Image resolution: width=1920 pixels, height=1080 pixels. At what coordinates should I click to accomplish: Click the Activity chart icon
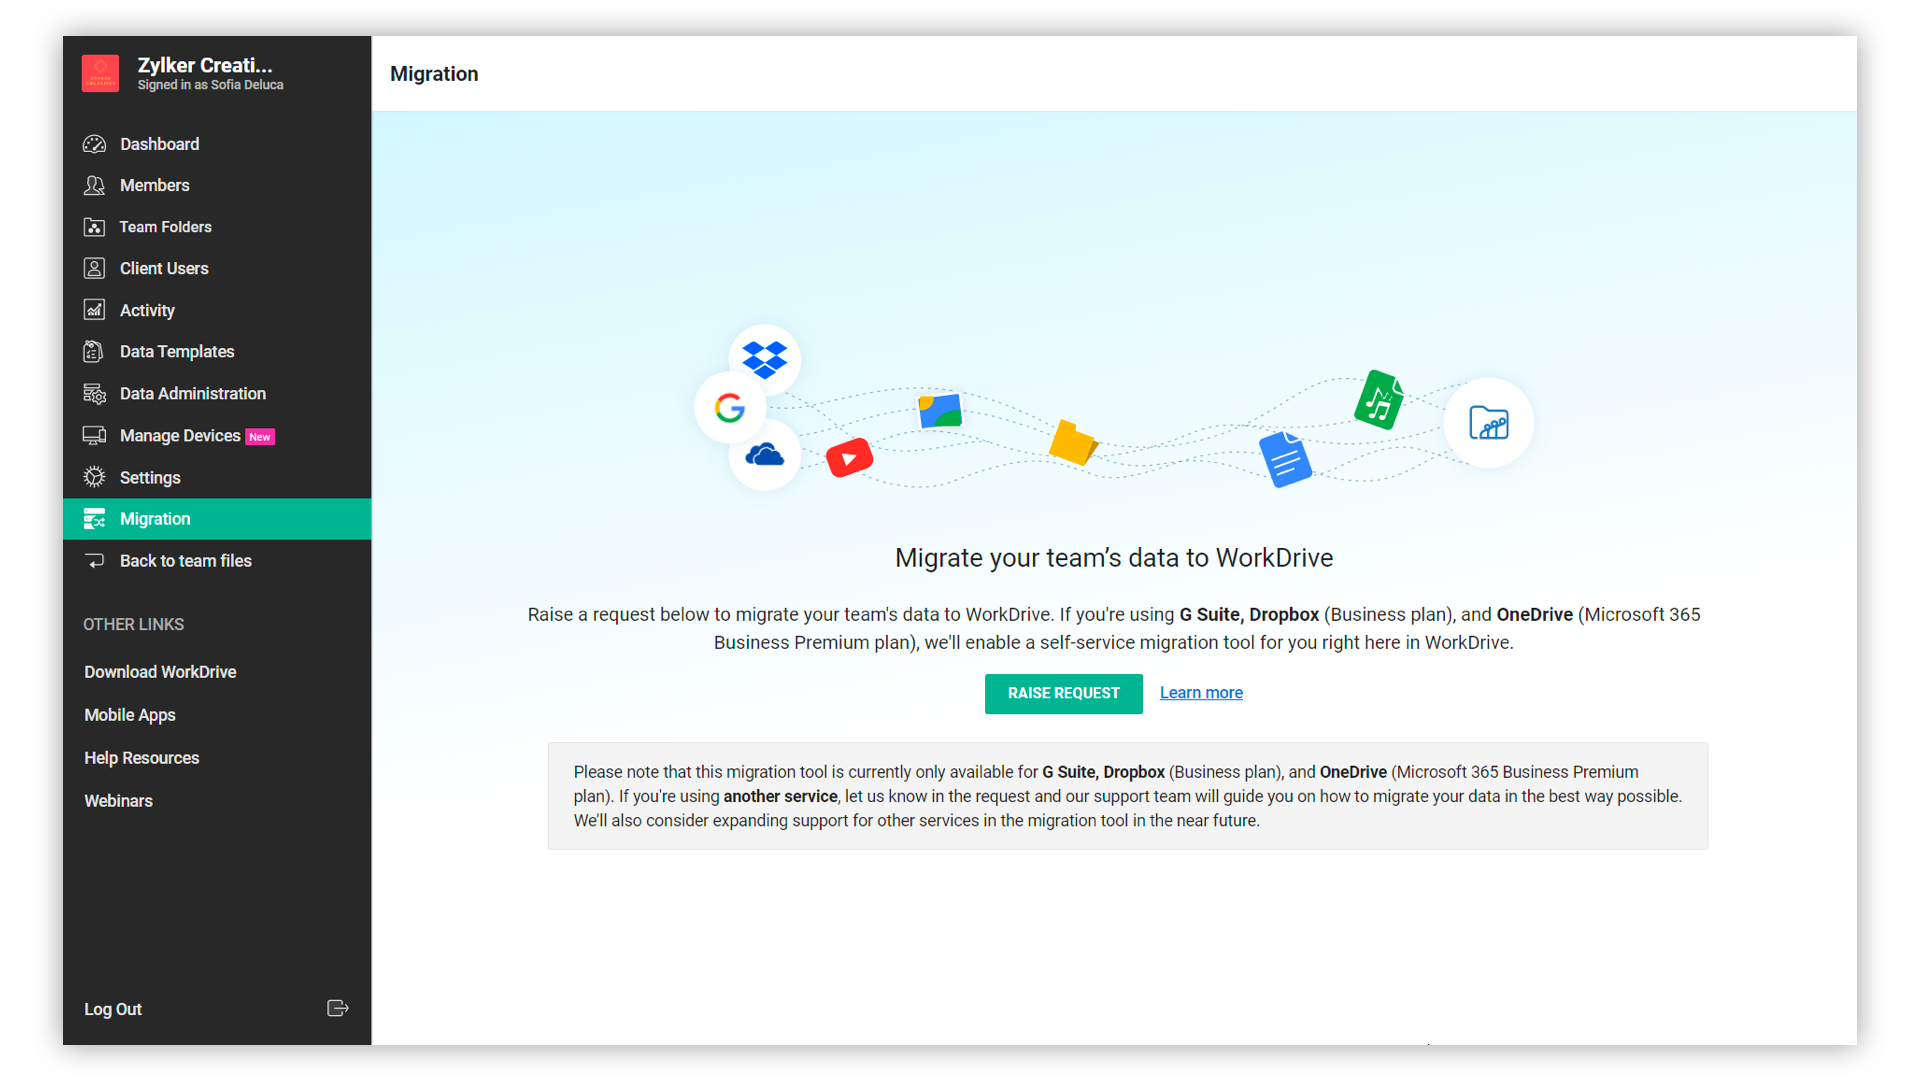coord(94,310)
